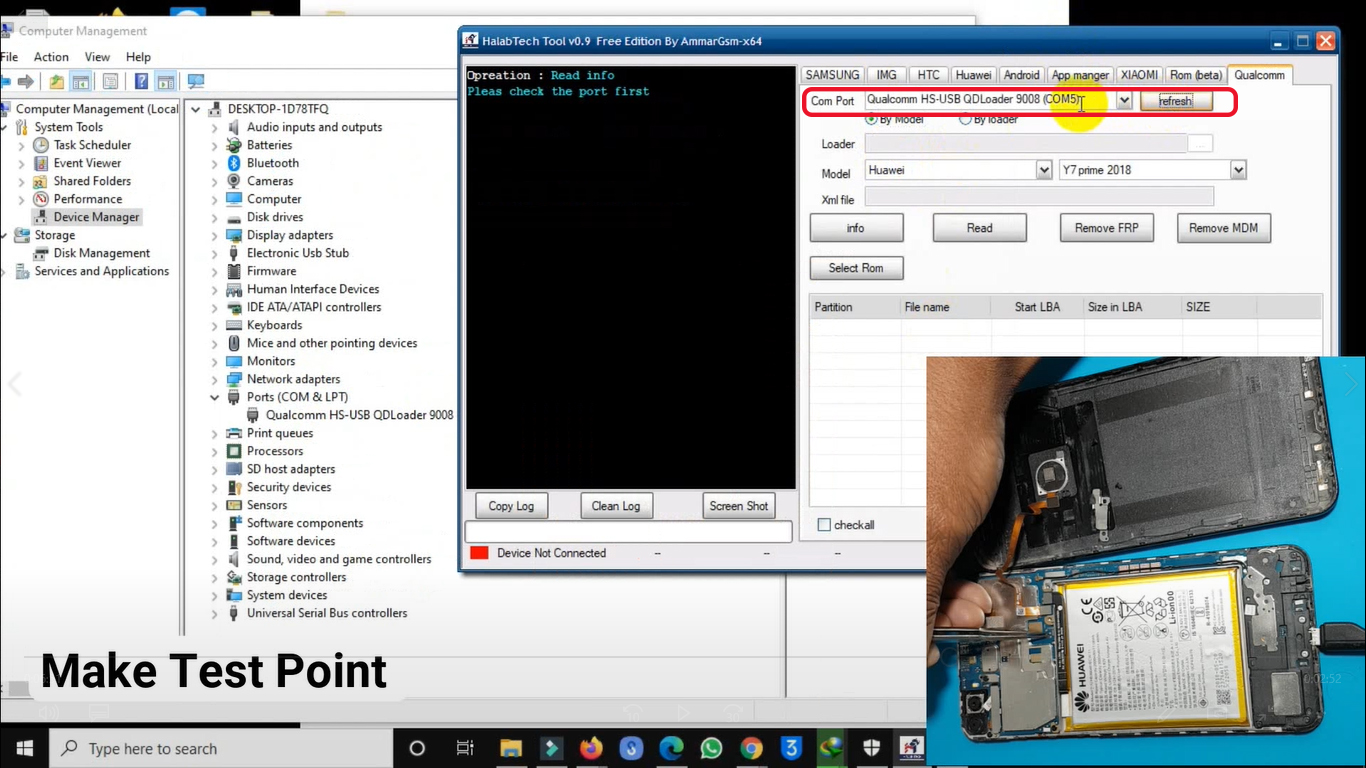Click the Windows Start button
Image resolution: width=1366 pixels, height=768 pixels.
[x=24, y=748]
